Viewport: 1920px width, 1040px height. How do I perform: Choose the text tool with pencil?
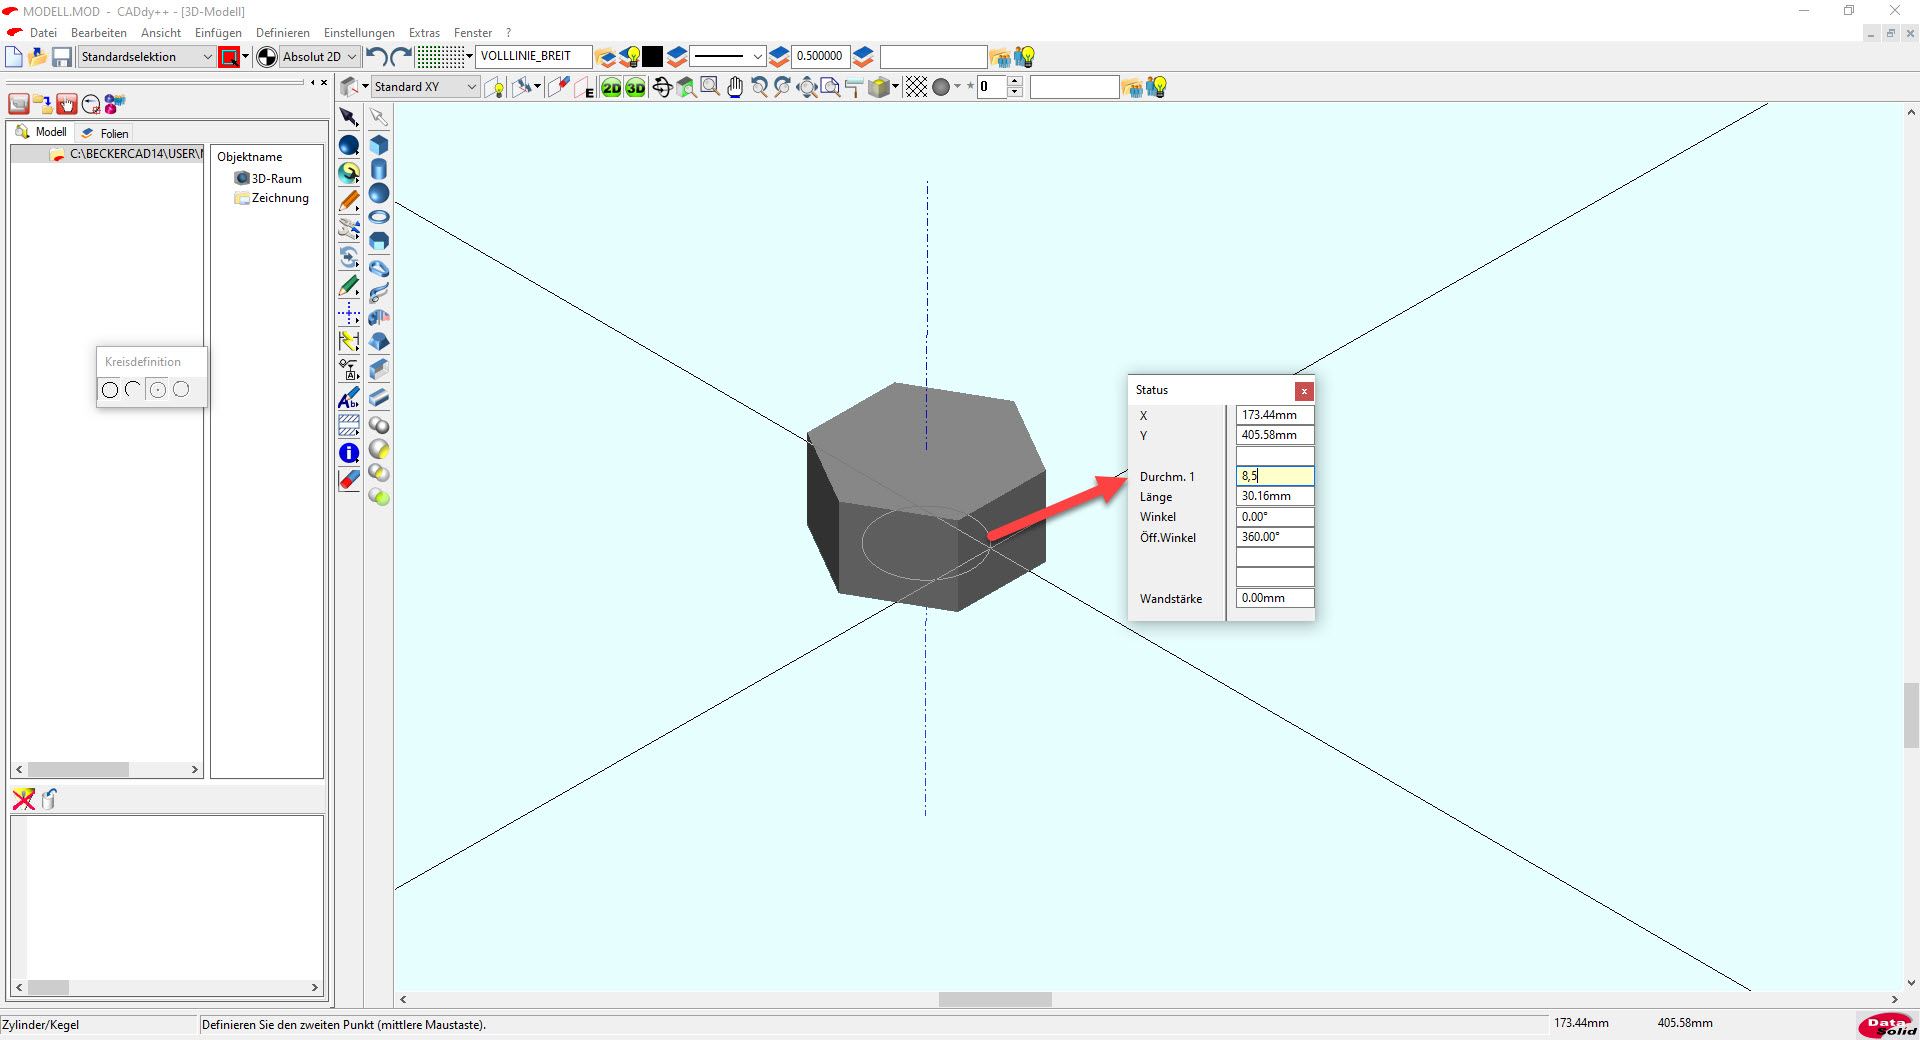(349, 399)
